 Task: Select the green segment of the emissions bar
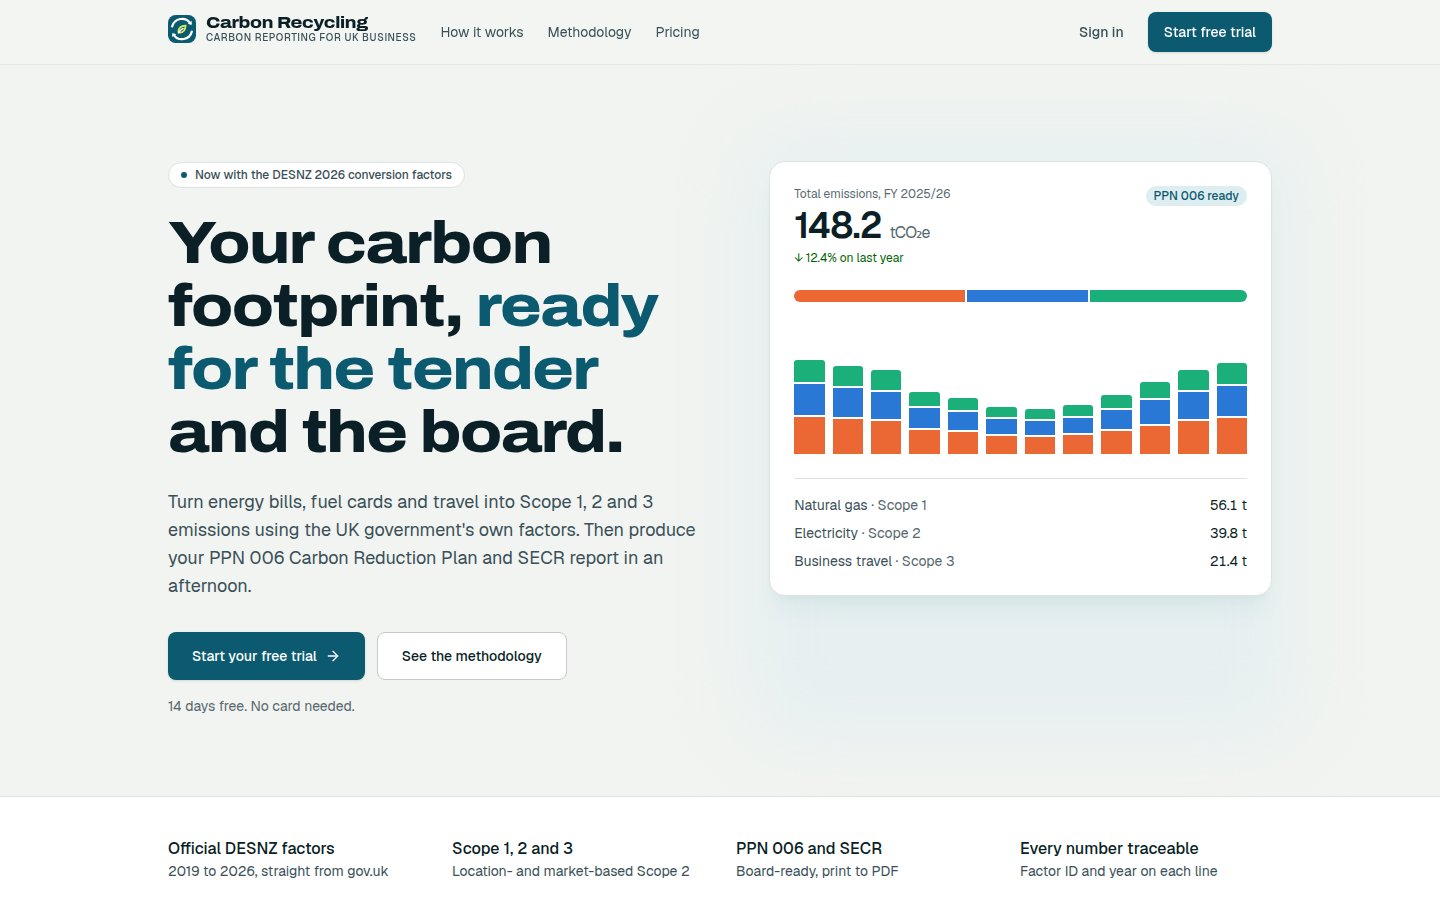pos(1168,296)
